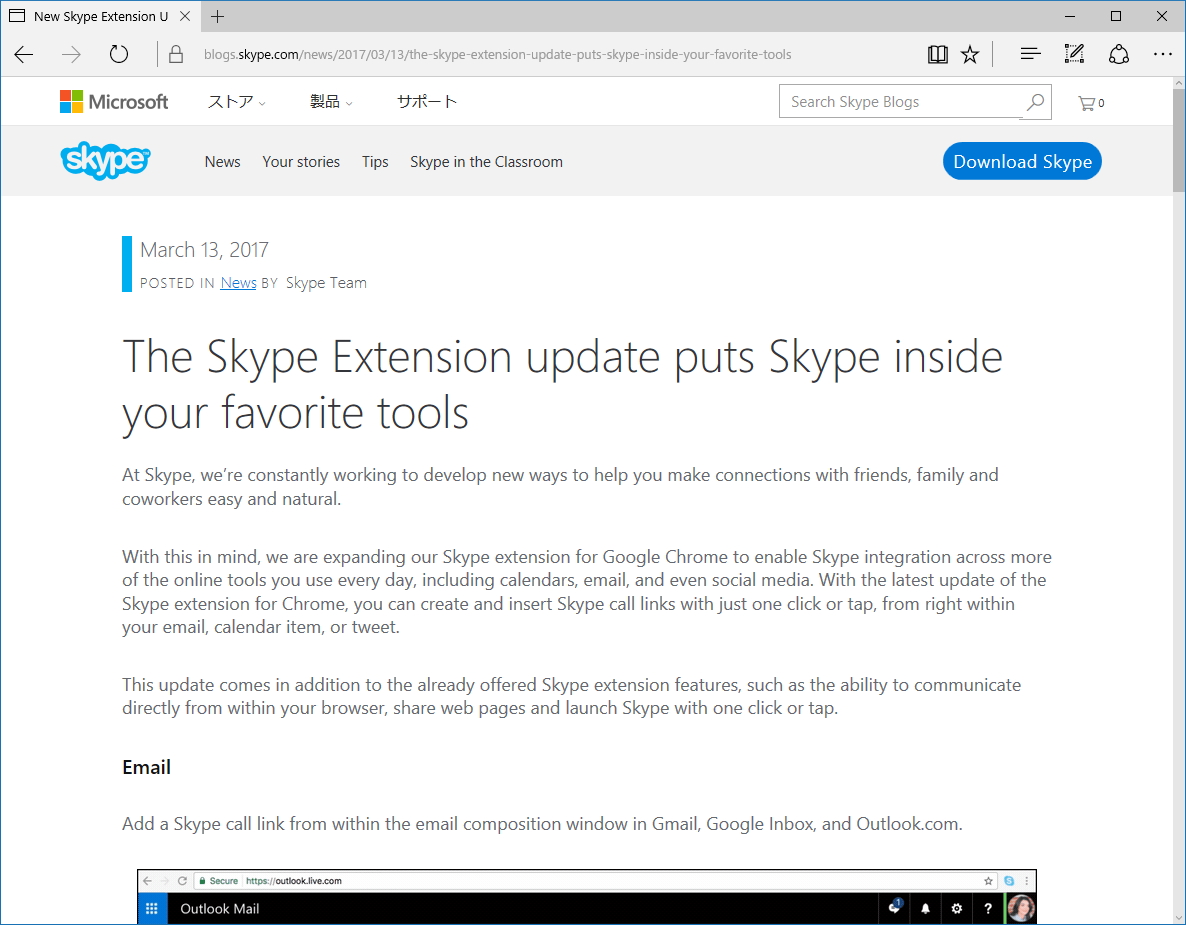
Task: Open the Hub panel in Edge
Action: click(1029, 54)
